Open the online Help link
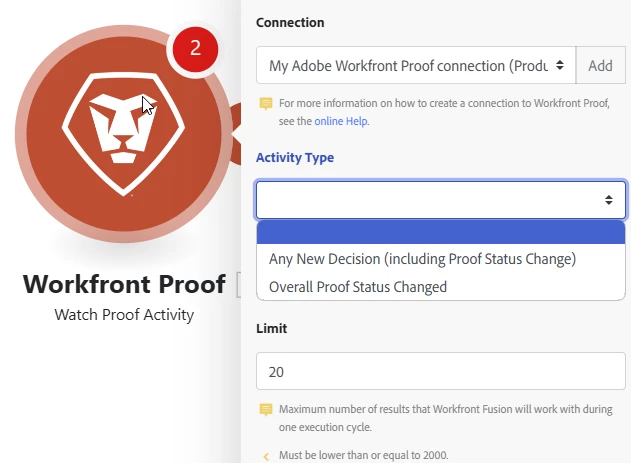Screen dimensions: 631x463 coord(340,121)
